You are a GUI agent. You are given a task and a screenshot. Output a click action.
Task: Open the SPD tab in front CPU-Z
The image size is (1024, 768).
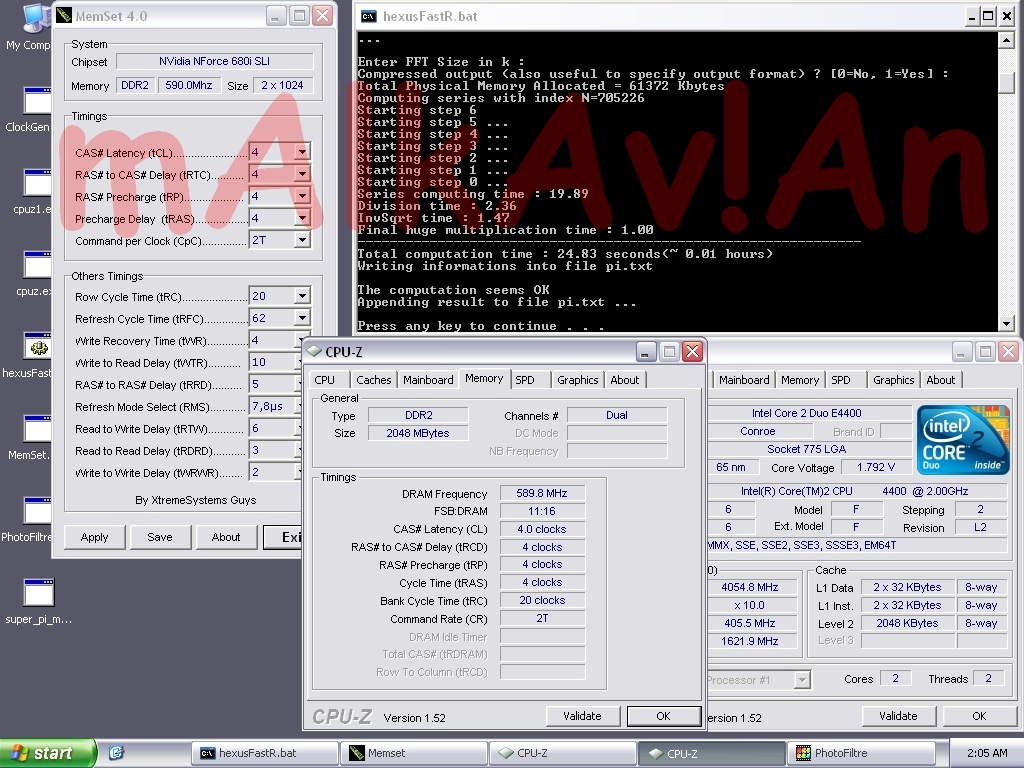[524, 380]
